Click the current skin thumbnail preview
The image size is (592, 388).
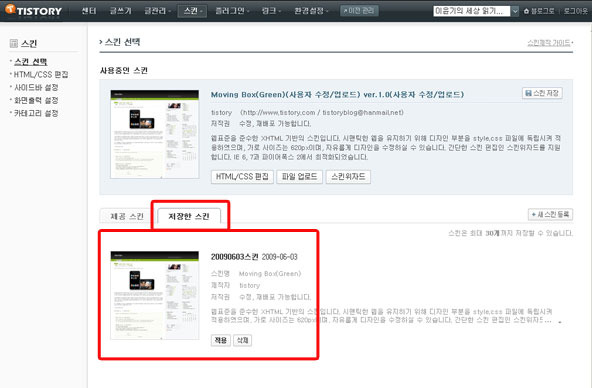[x=154, y=134]
